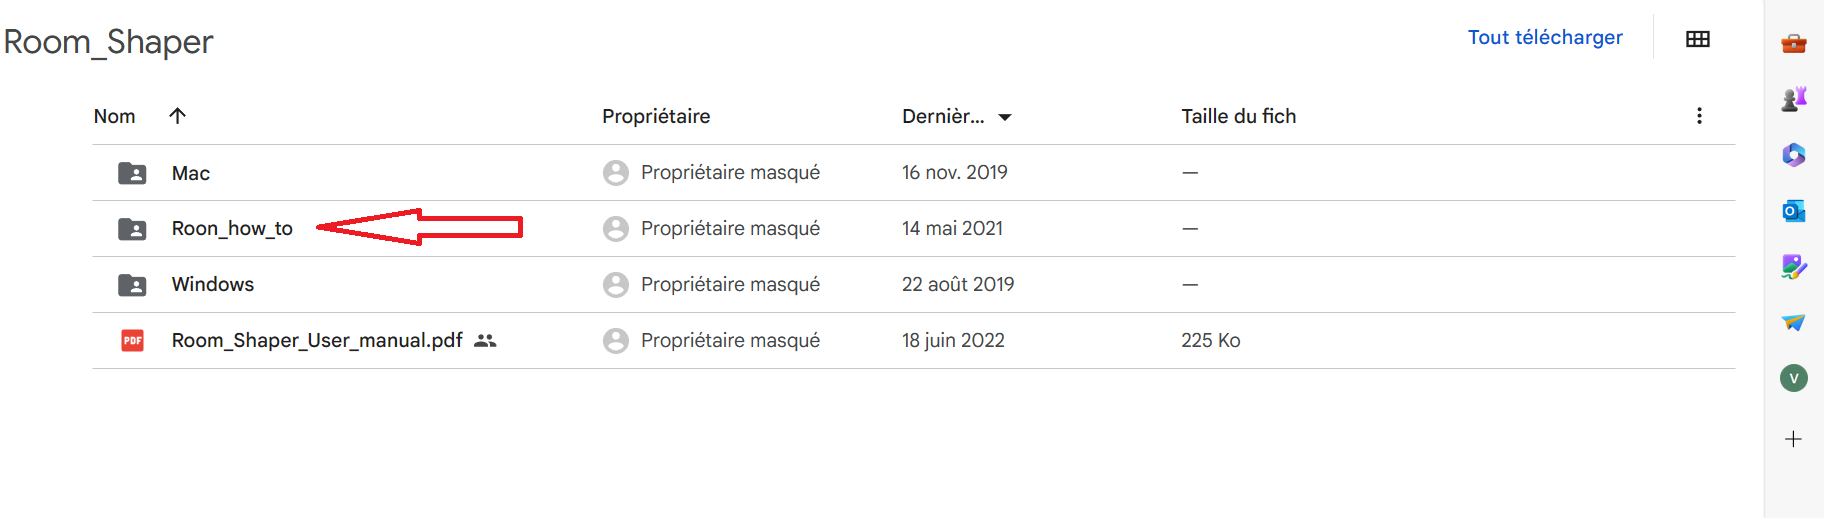
Task: Sort by the Nom column header
Action: [x=115, y=116]
